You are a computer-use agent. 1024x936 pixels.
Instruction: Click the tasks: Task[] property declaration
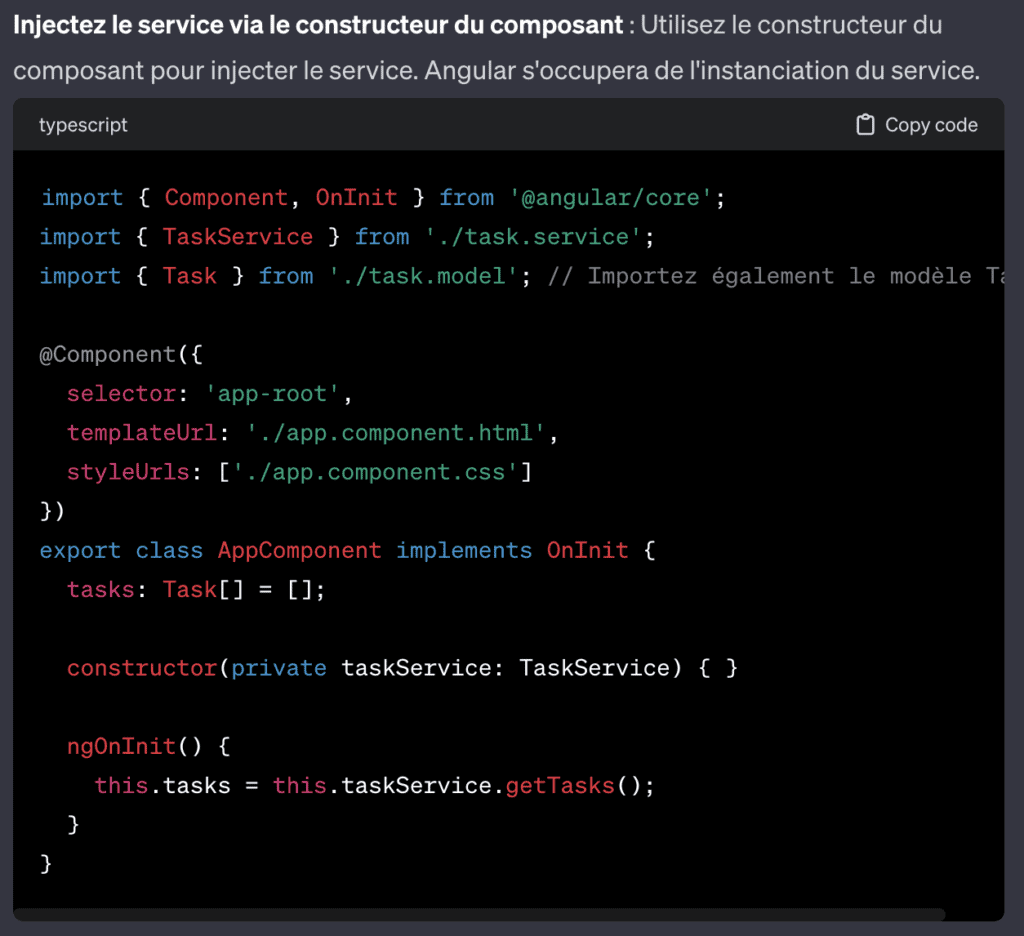pyautogui.click(x=196, y=590)
